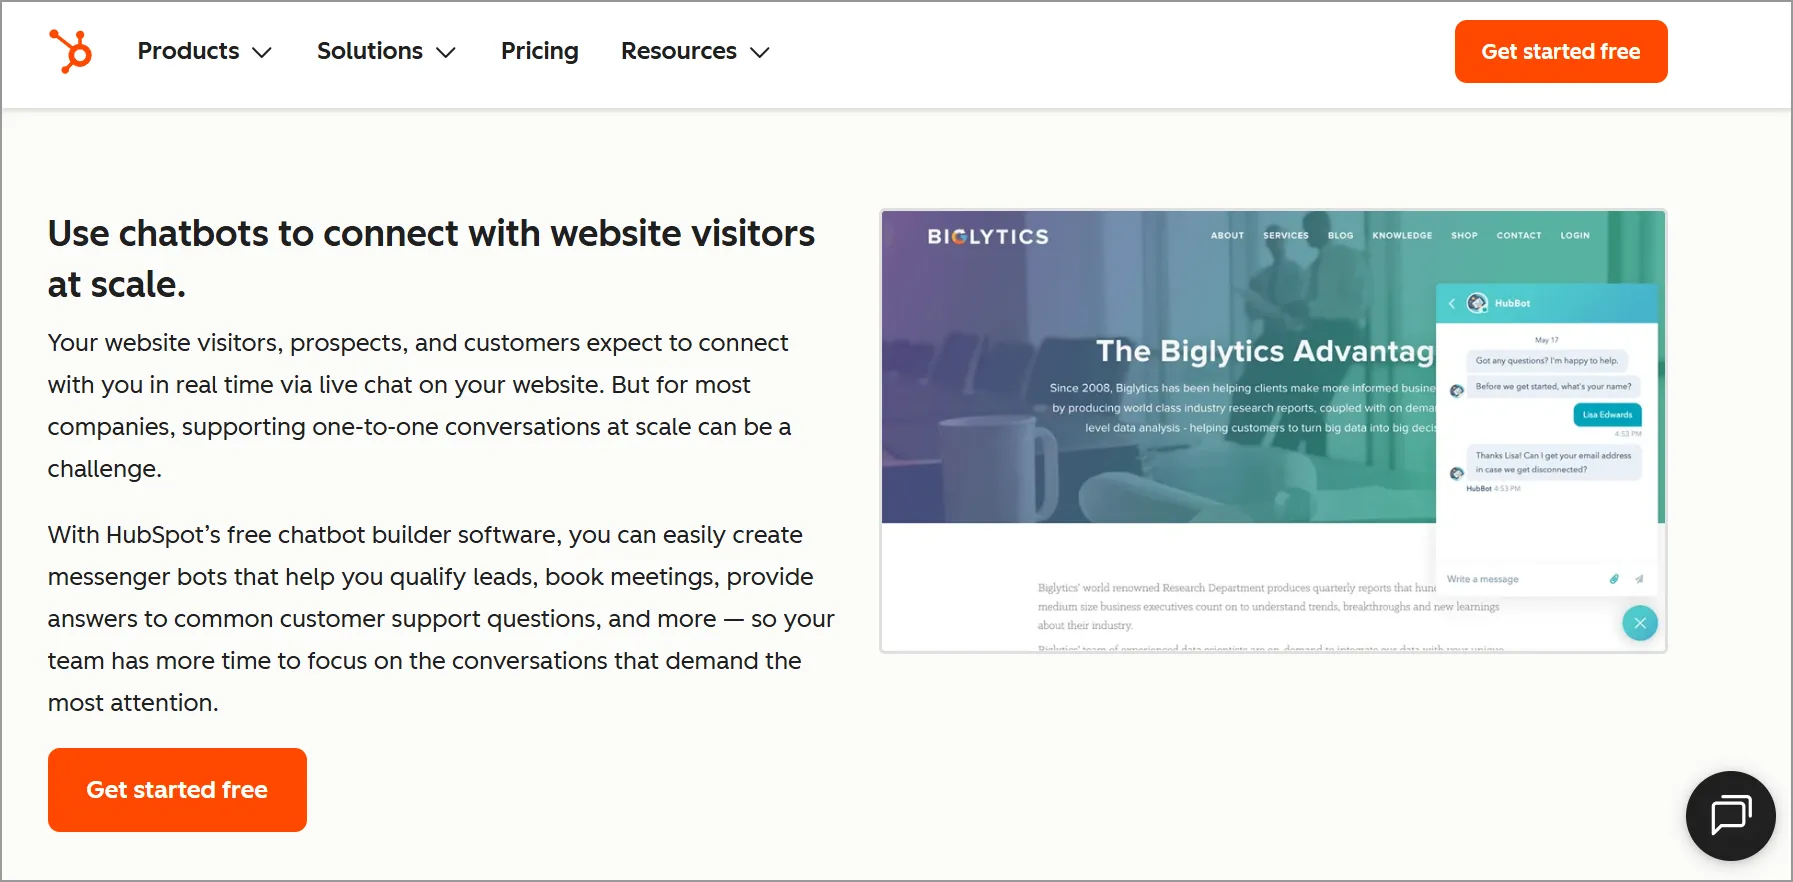Click the 'Your website visitors, prospects' paragraph
This screenshot has width=1793, height=882.
click(x=419, y=406)
